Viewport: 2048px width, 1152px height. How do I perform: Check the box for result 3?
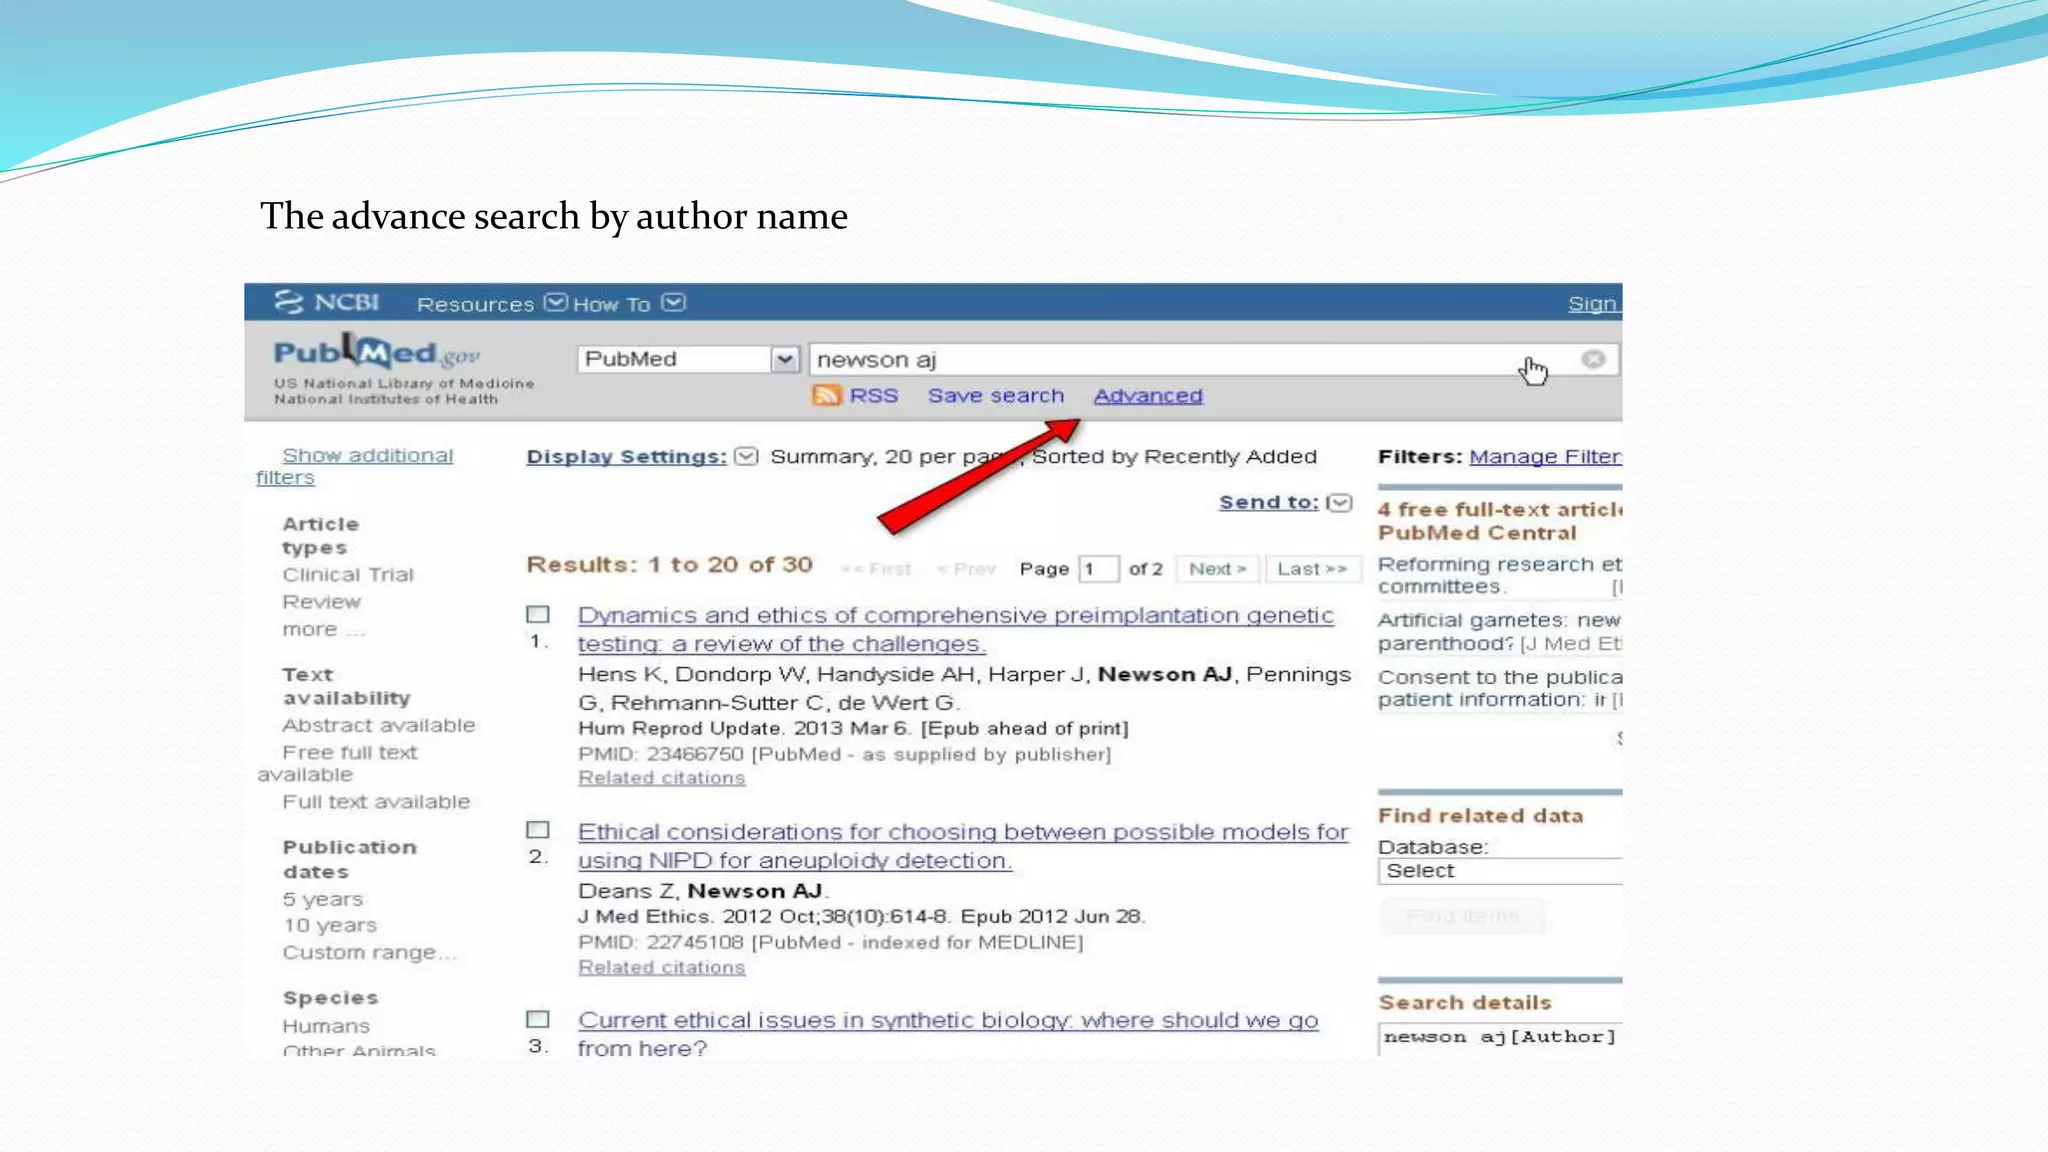click(x=538, y=1019)
